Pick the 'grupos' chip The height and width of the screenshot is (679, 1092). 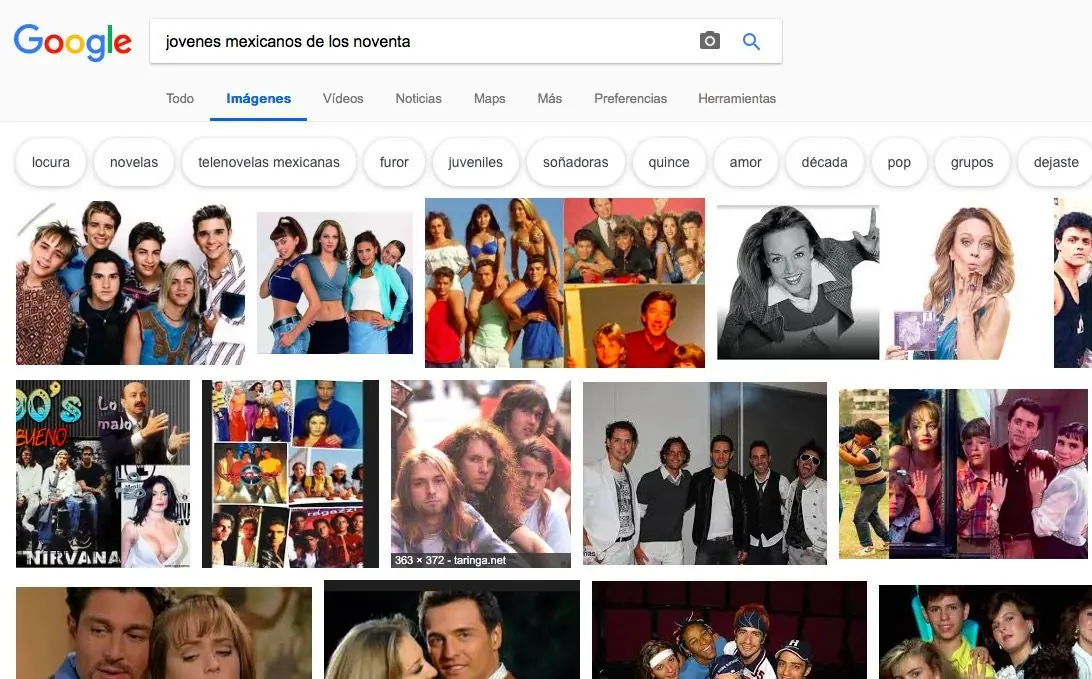[x=972, y=162]
